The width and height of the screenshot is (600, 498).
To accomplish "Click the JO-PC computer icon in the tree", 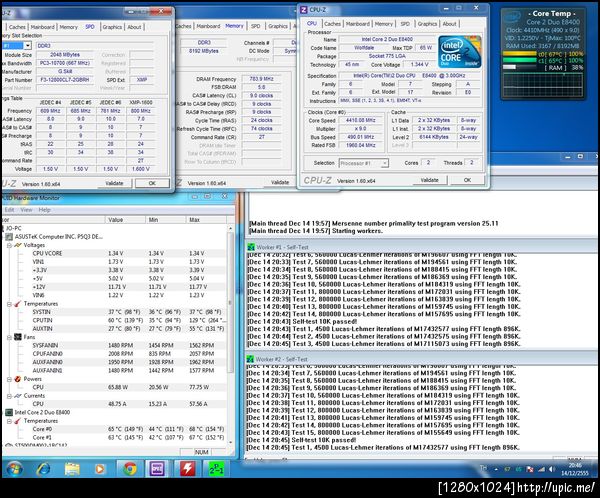I will 3,228.
